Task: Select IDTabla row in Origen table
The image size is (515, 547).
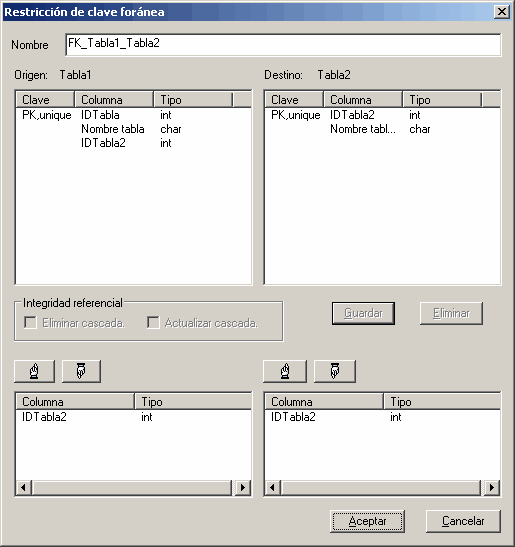Action: point(133,115)
